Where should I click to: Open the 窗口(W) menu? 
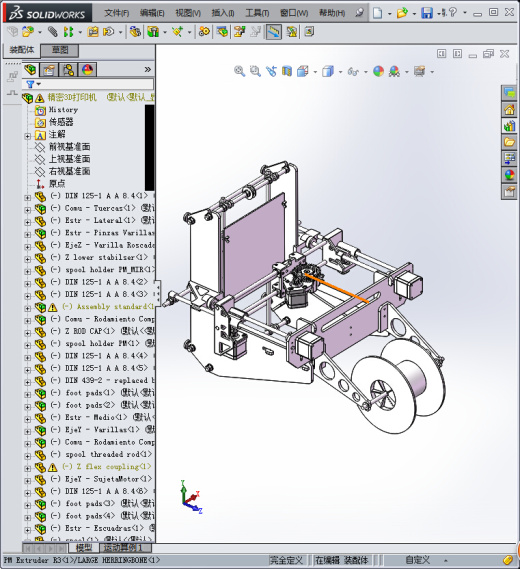(x=294, y=13)
